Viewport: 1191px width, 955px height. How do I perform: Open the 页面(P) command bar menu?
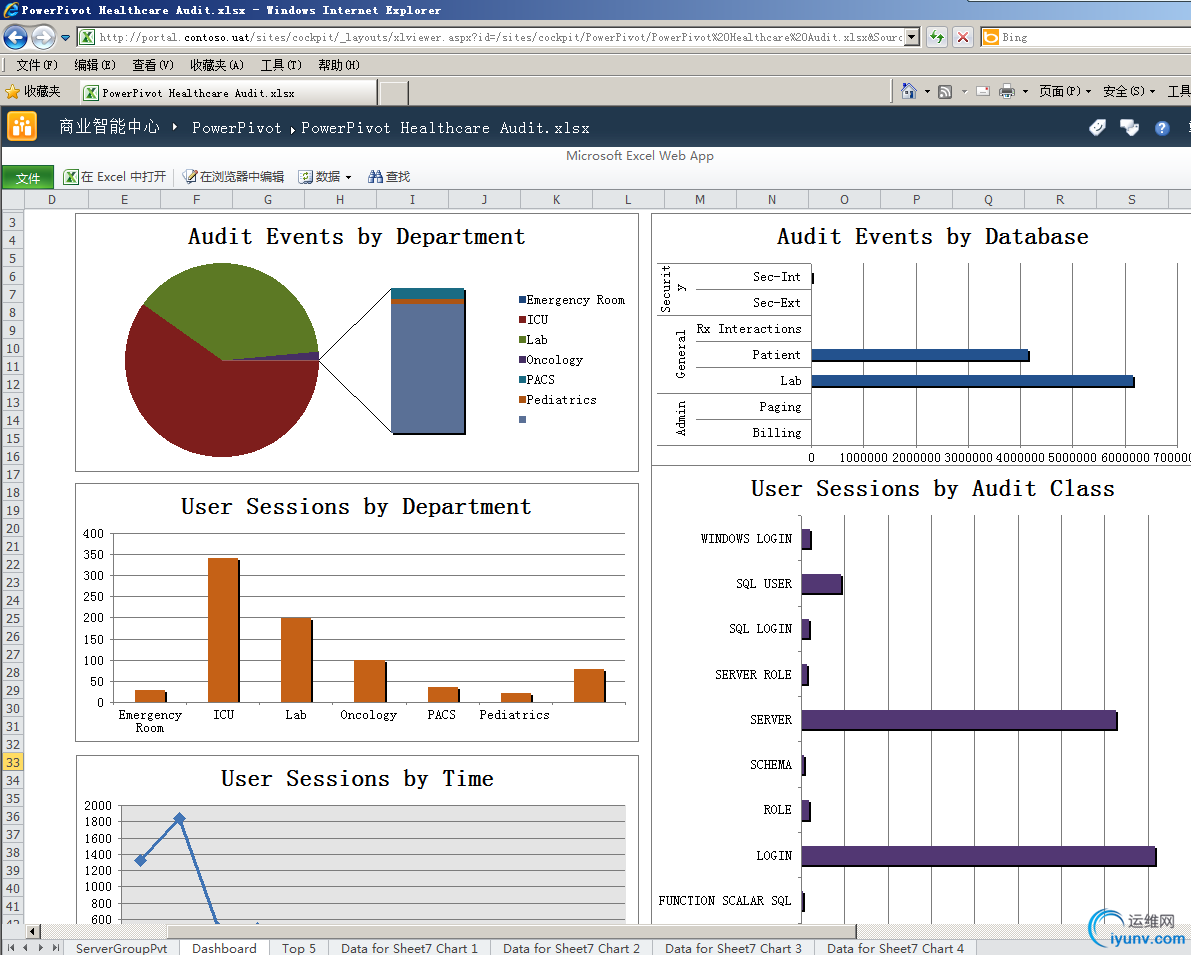pyautogui.click(x=1064, y=91)
